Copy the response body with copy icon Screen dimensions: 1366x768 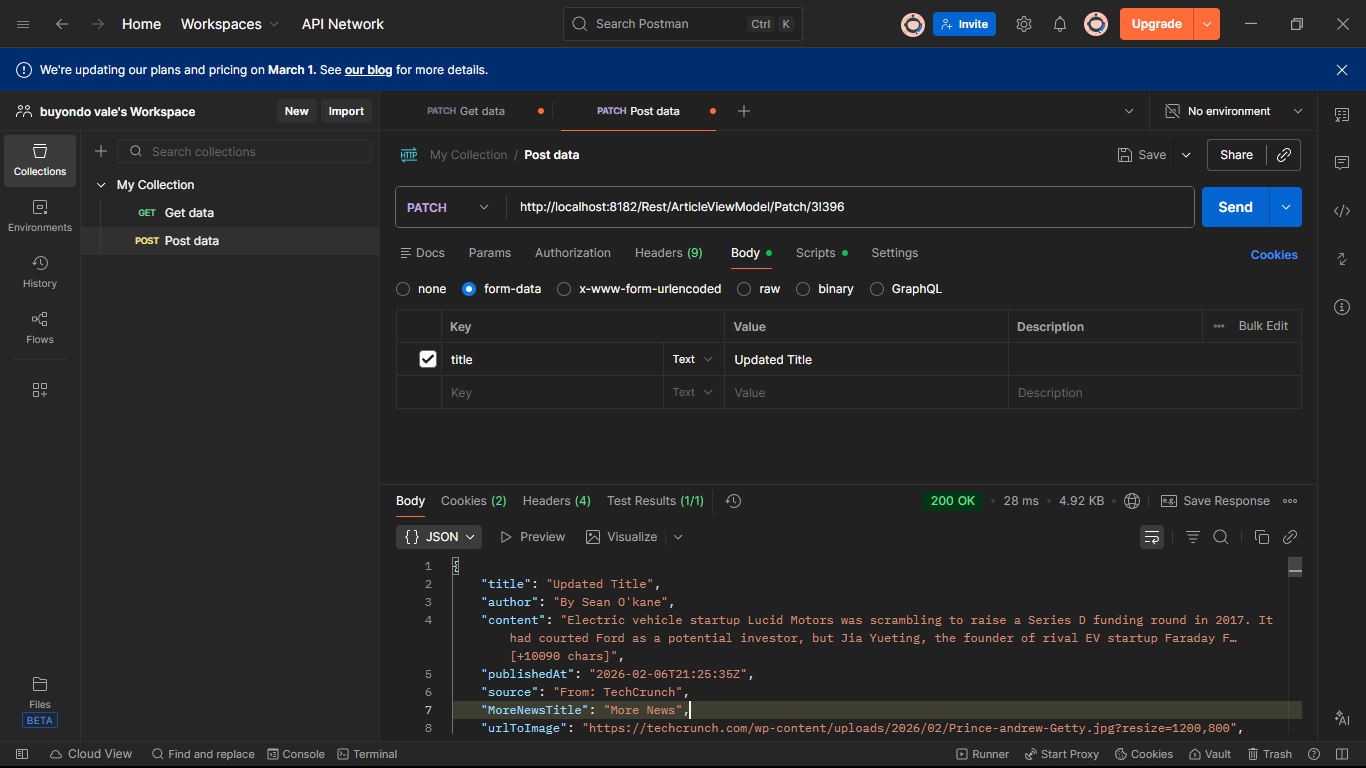(1261, 537)
